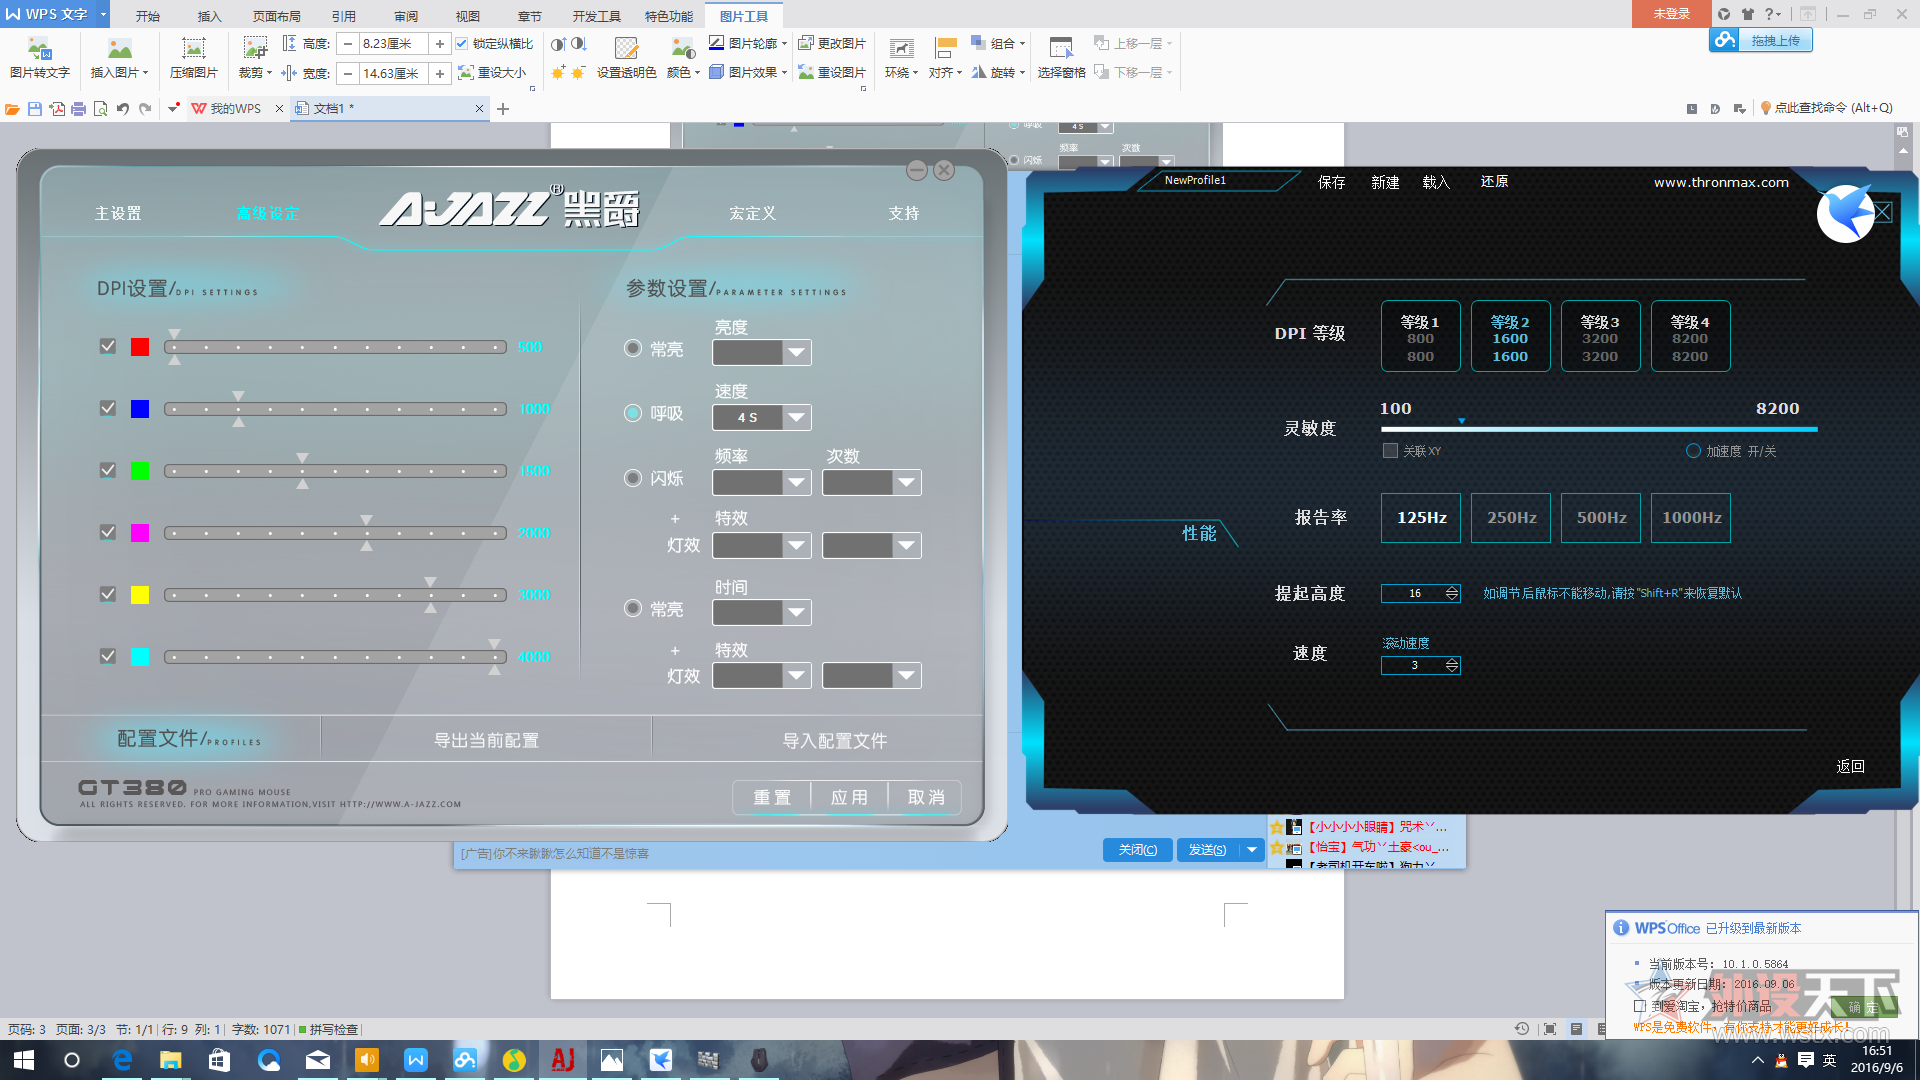
Task: Click the 设置透明色 transparent color icon
Action: coord(626,58)
